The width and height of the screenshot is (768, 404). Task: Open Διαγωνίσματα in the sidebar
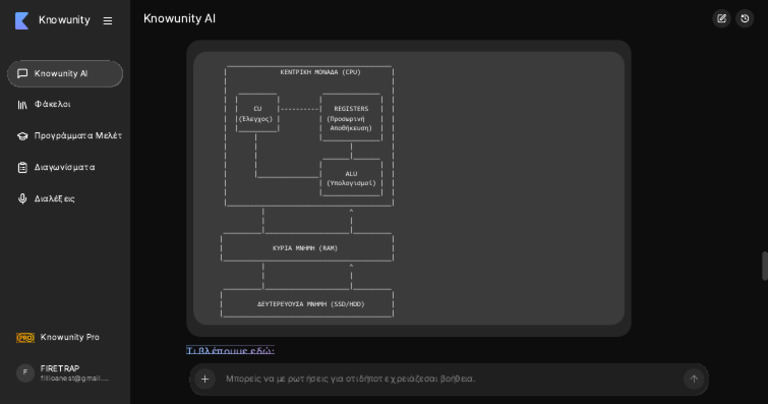point(65,167)
